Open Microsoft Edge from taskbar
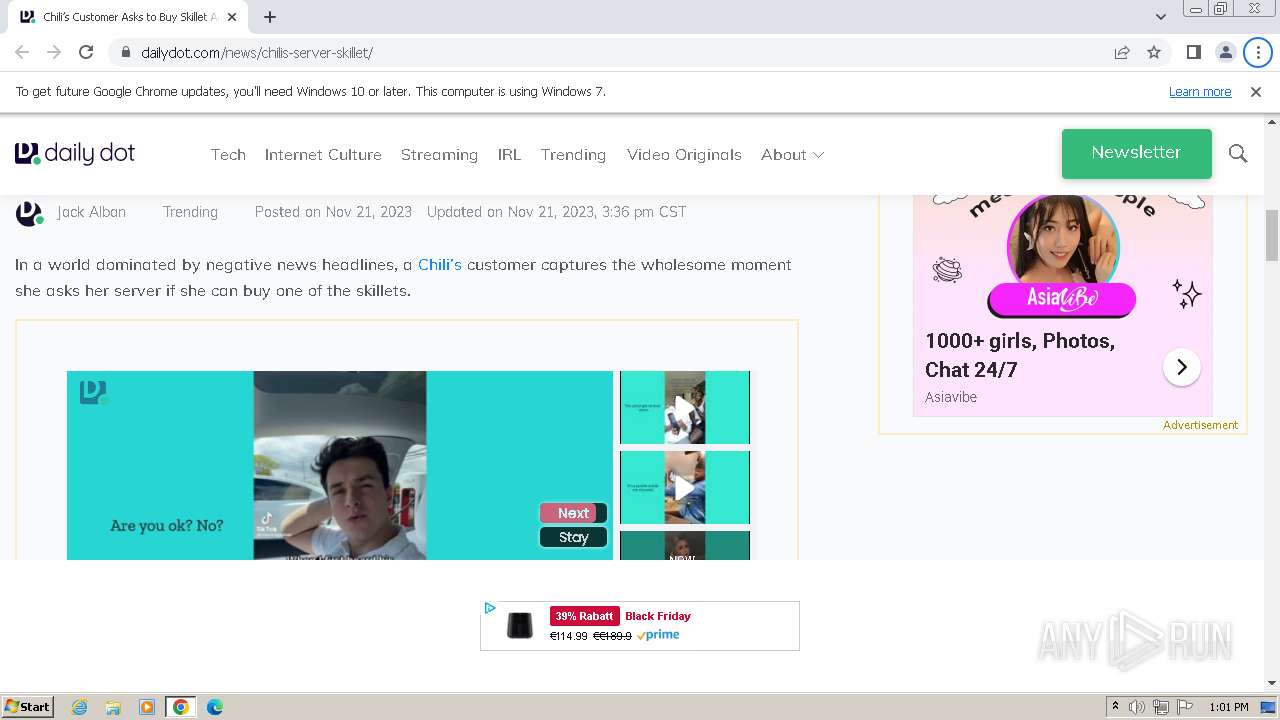 pyautogui.click(x=215, y=707)
